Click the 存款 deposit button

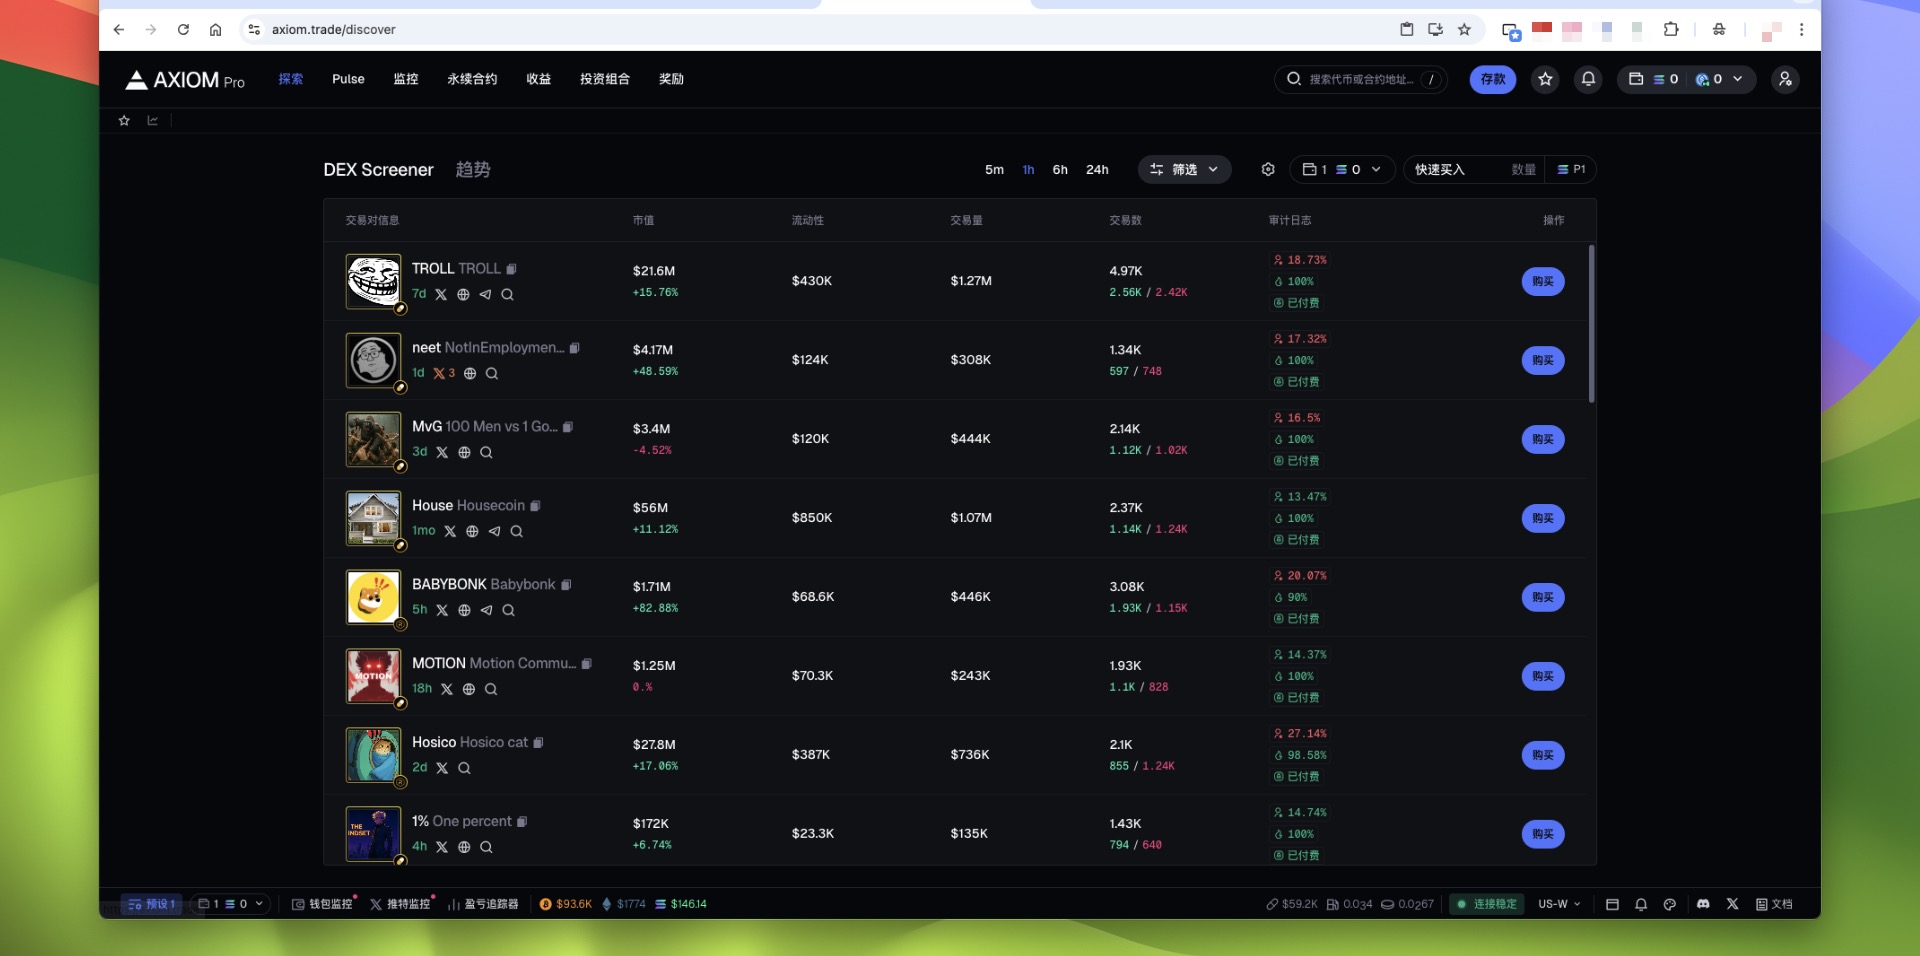click(1493, 79)
